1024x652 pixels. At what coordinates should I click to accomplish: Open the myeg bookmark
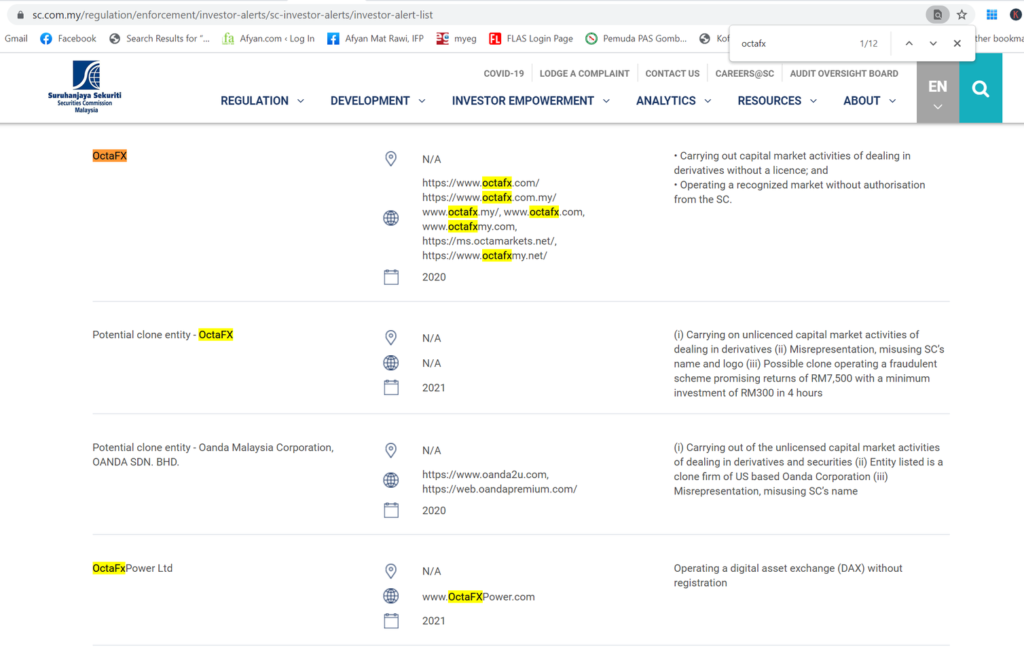456,39
